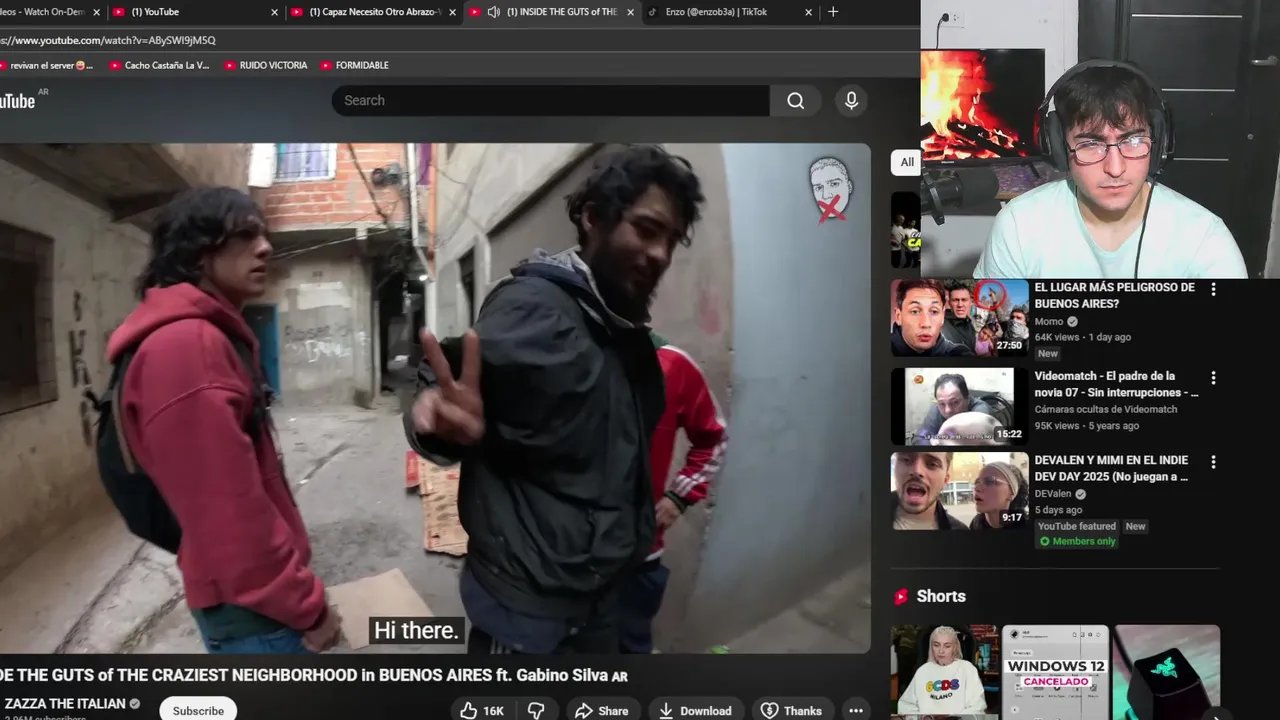
Task: Dislike the video with thumbs down
Action: [x=536, y=710]
